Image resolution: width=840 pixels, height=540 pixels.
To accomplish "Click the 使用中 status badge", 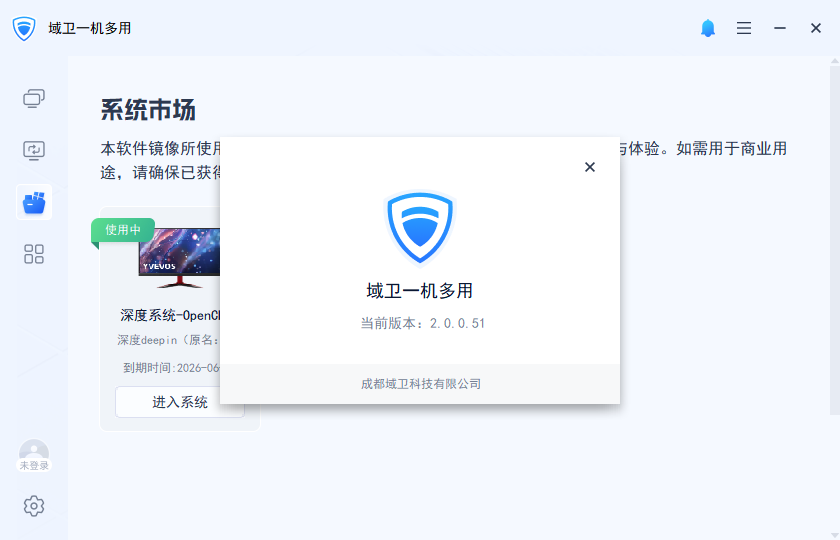I will (123, 230).
